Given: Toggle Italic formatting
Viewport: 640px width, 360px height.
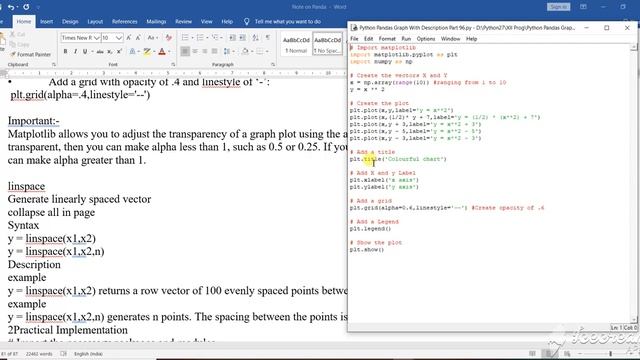Looking at the screenshot, I should pyautogui.click(x=76, y=51).
